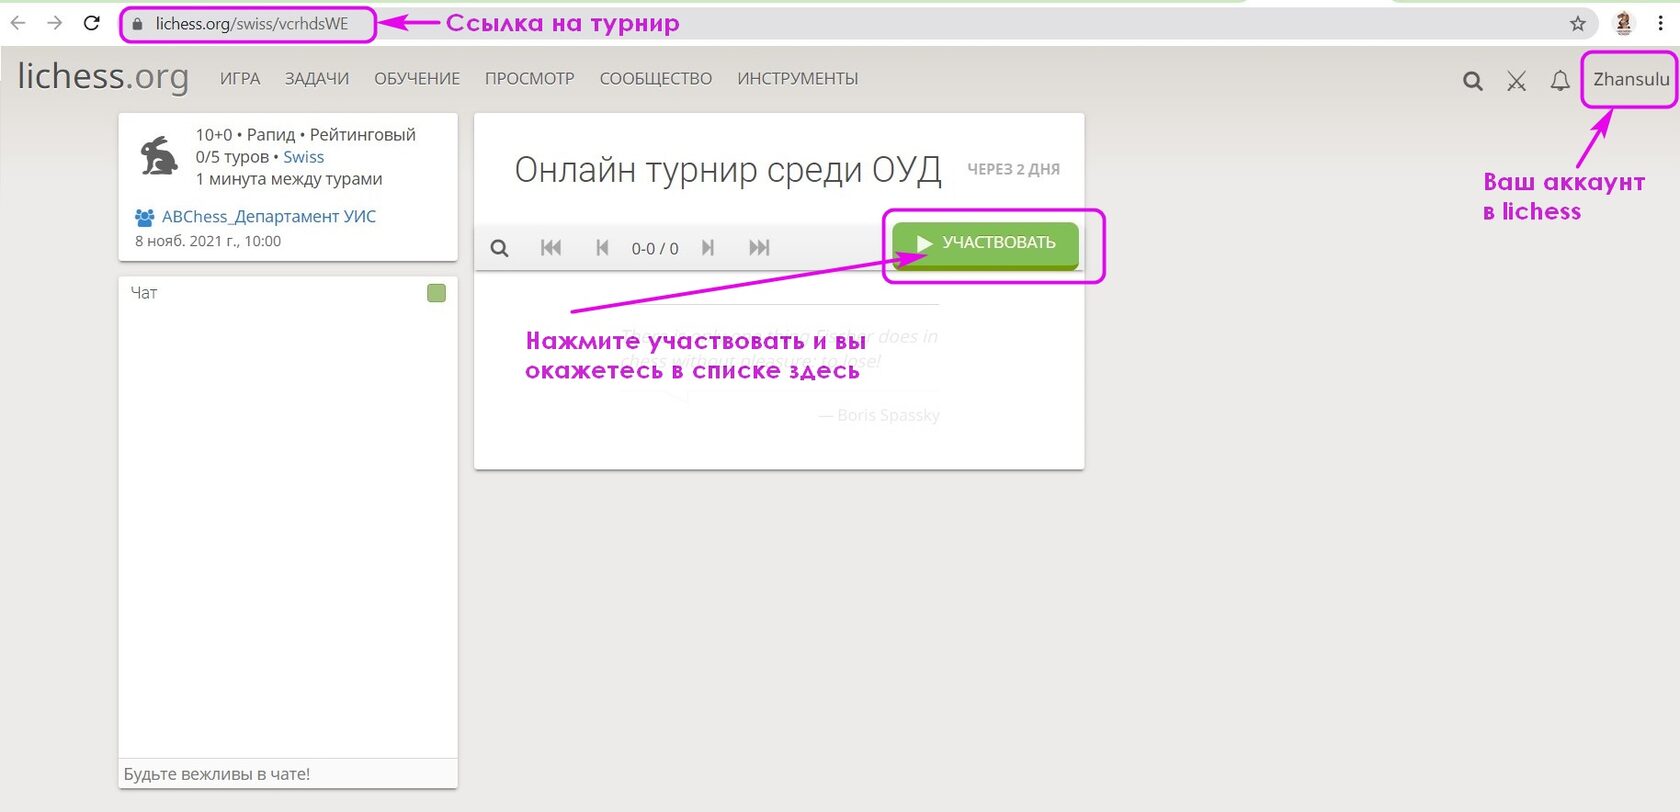
Task: Click the padlock site info icon
Action: (x=138, y=24)
